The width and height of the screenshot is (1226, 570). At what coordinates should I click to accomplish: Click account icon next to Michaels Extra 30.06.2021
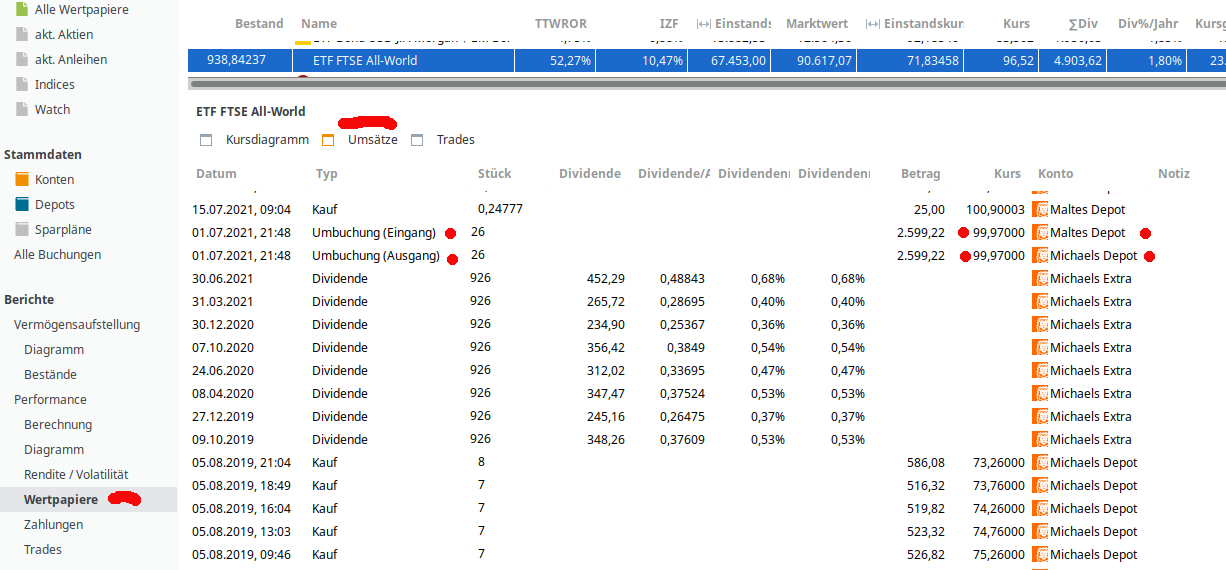[1040, 278]
